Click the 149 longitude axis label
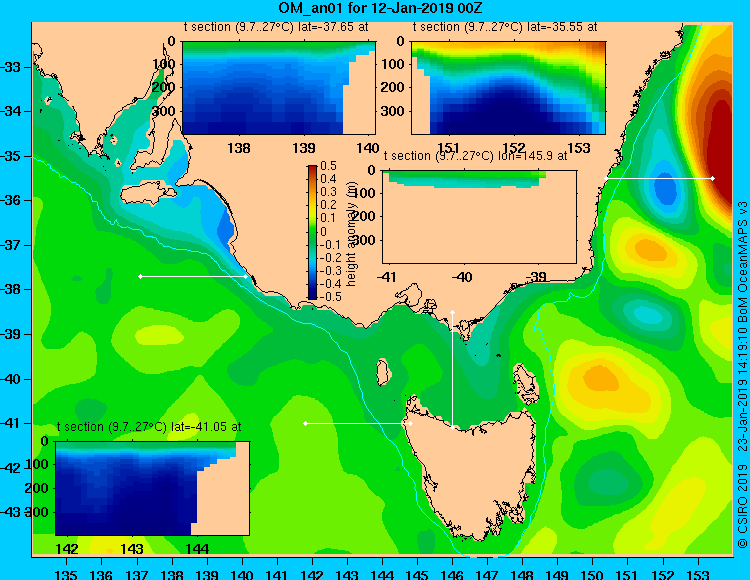The image size is (750, 580). [557, 575]
